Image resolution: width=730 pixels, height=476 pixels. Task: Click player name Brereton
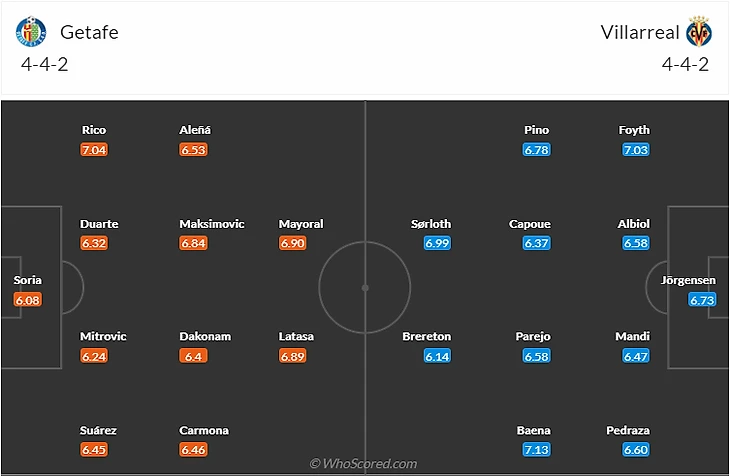(x=426, y=337)
